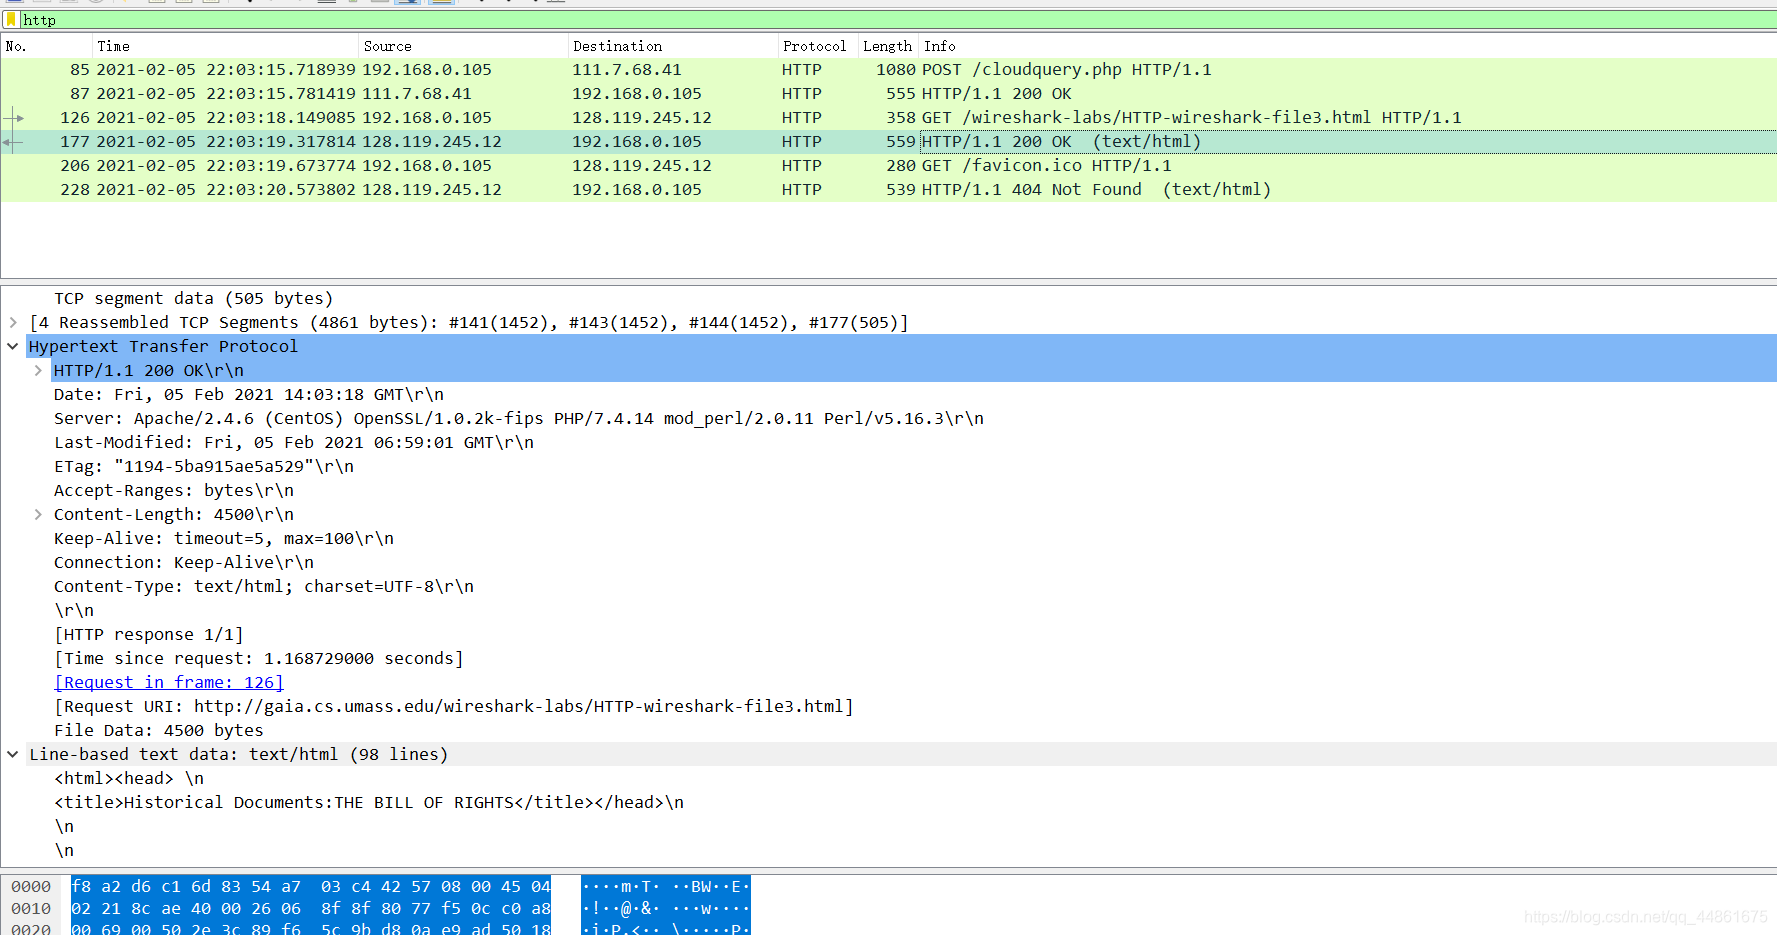Click destination 128.119.245.12 in packet 206

(x=642, y=166)
